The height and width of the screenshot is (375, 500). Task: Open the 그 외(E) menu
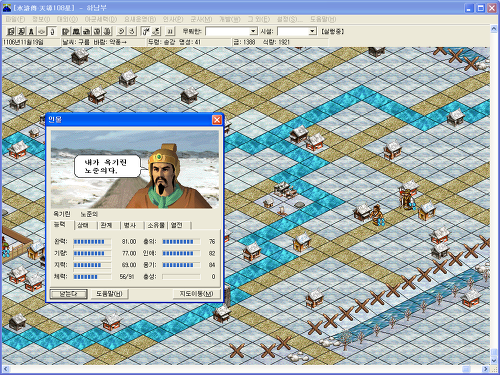(x=259, y=19)
